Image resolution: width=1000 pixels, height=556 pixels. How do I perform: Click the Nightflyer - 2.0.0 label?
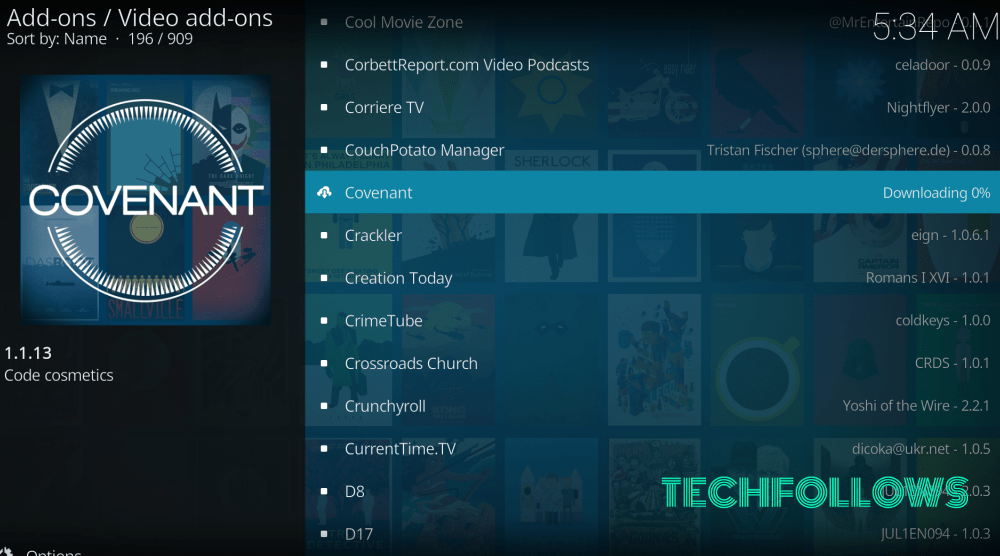click(x=938, y=108)
